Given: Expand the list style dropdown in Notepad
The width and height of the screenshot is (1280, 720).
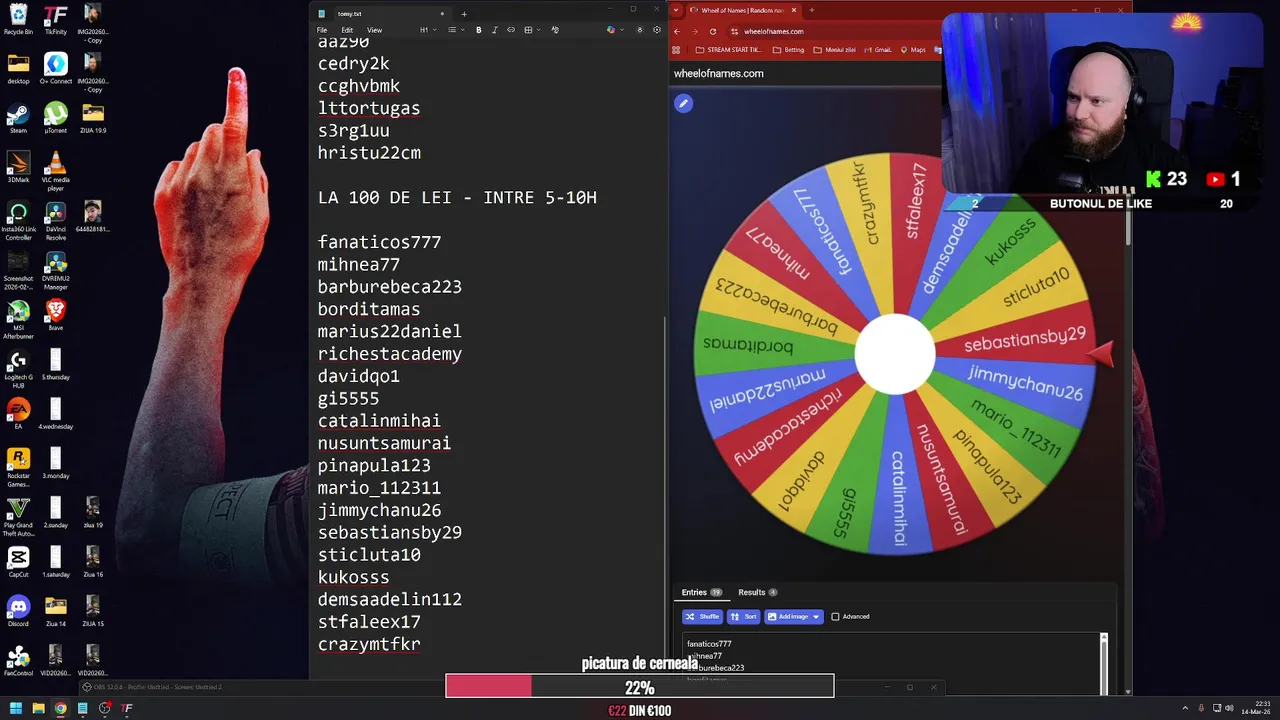Looking at the screenshot, I should [x=455, y=30].
